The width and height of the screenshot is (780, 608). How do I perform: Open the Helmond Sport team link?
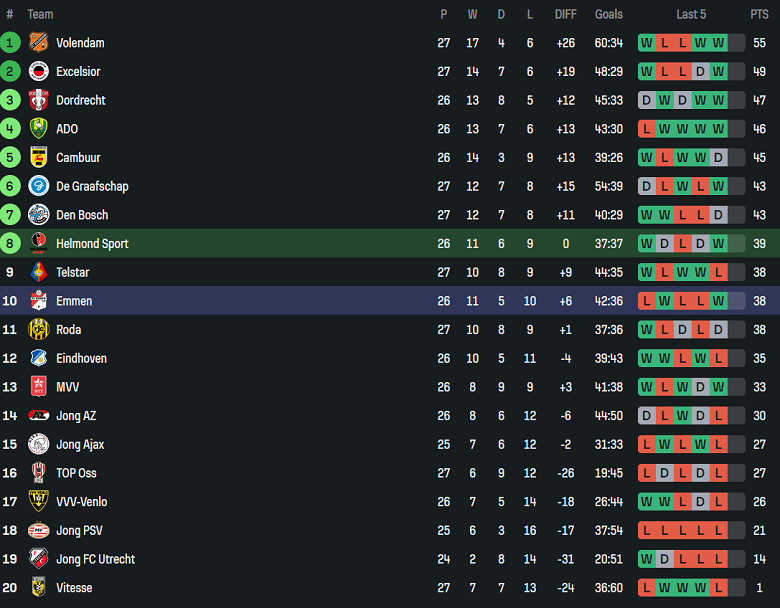(x=92, y=244)
